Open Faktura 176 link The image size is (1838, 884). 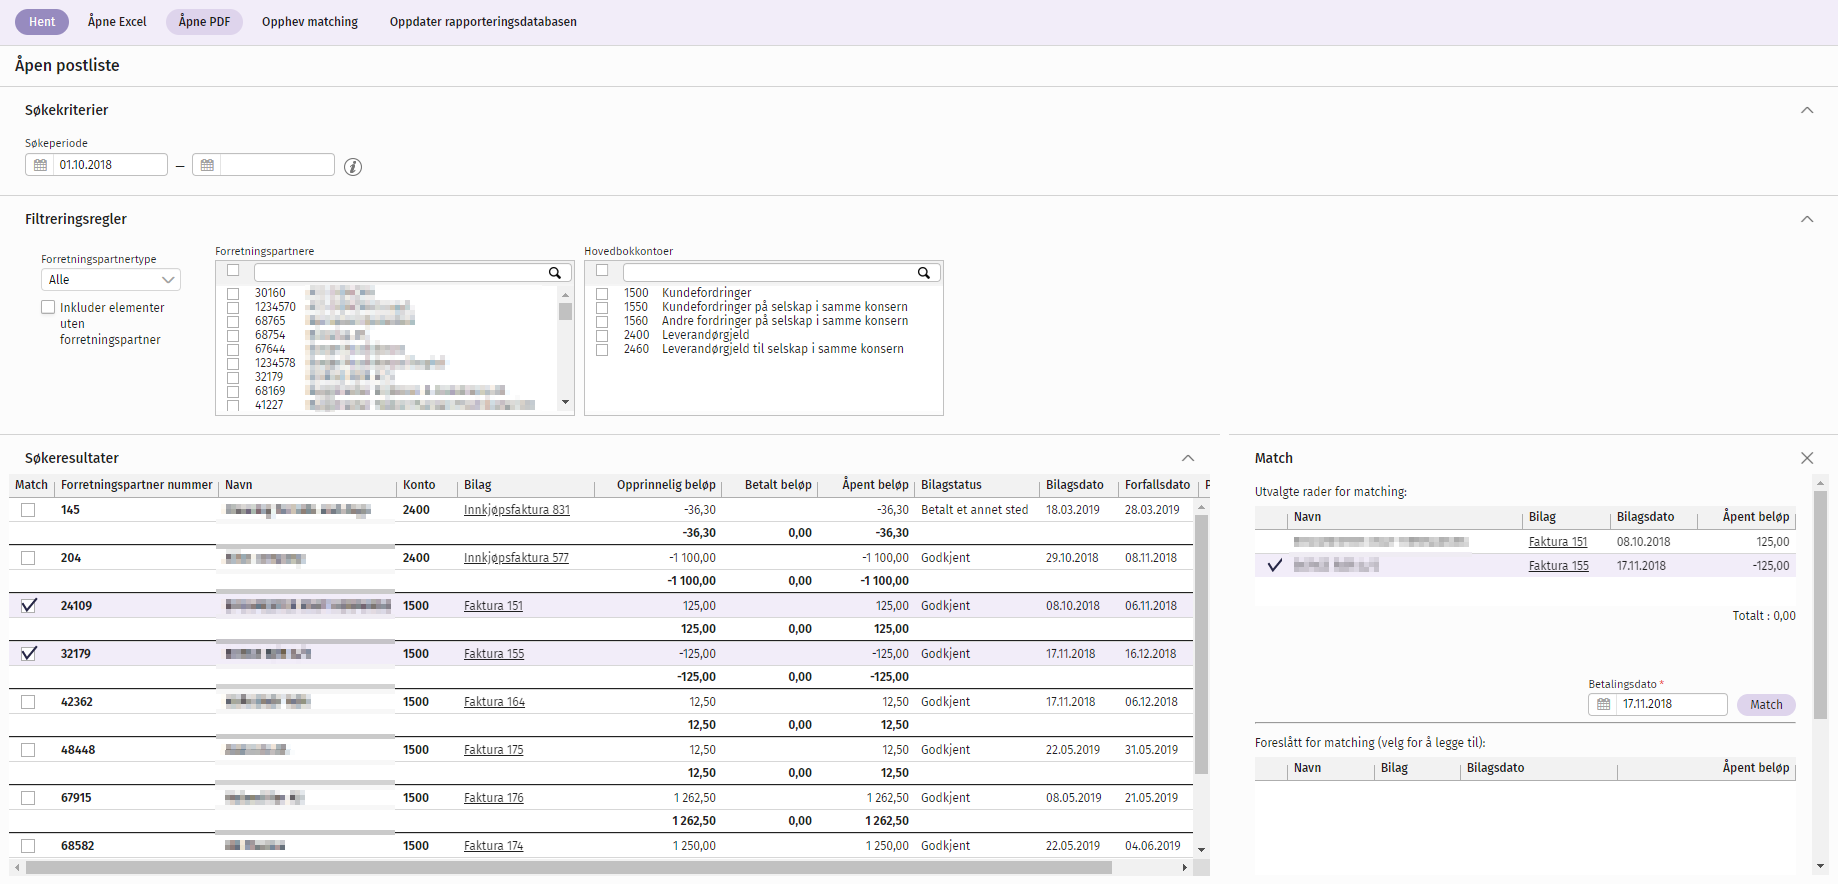[493, 798]
